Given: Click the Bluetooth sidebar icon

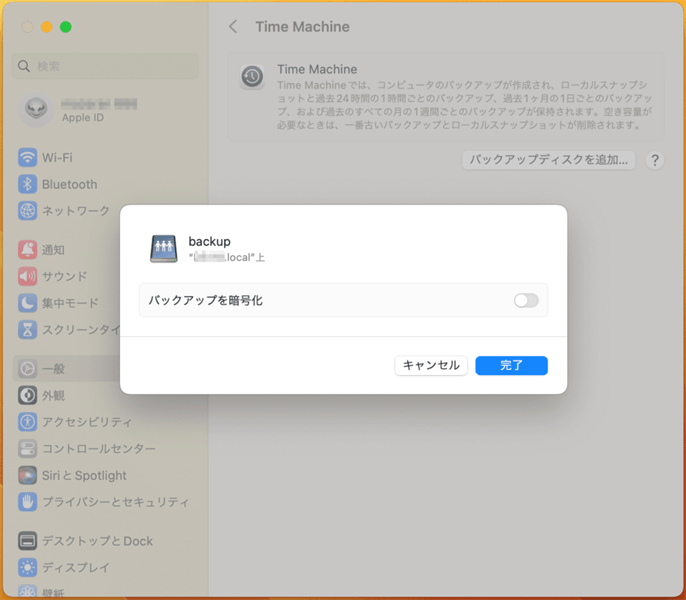Looking at the screenshot, I should 27,185.
